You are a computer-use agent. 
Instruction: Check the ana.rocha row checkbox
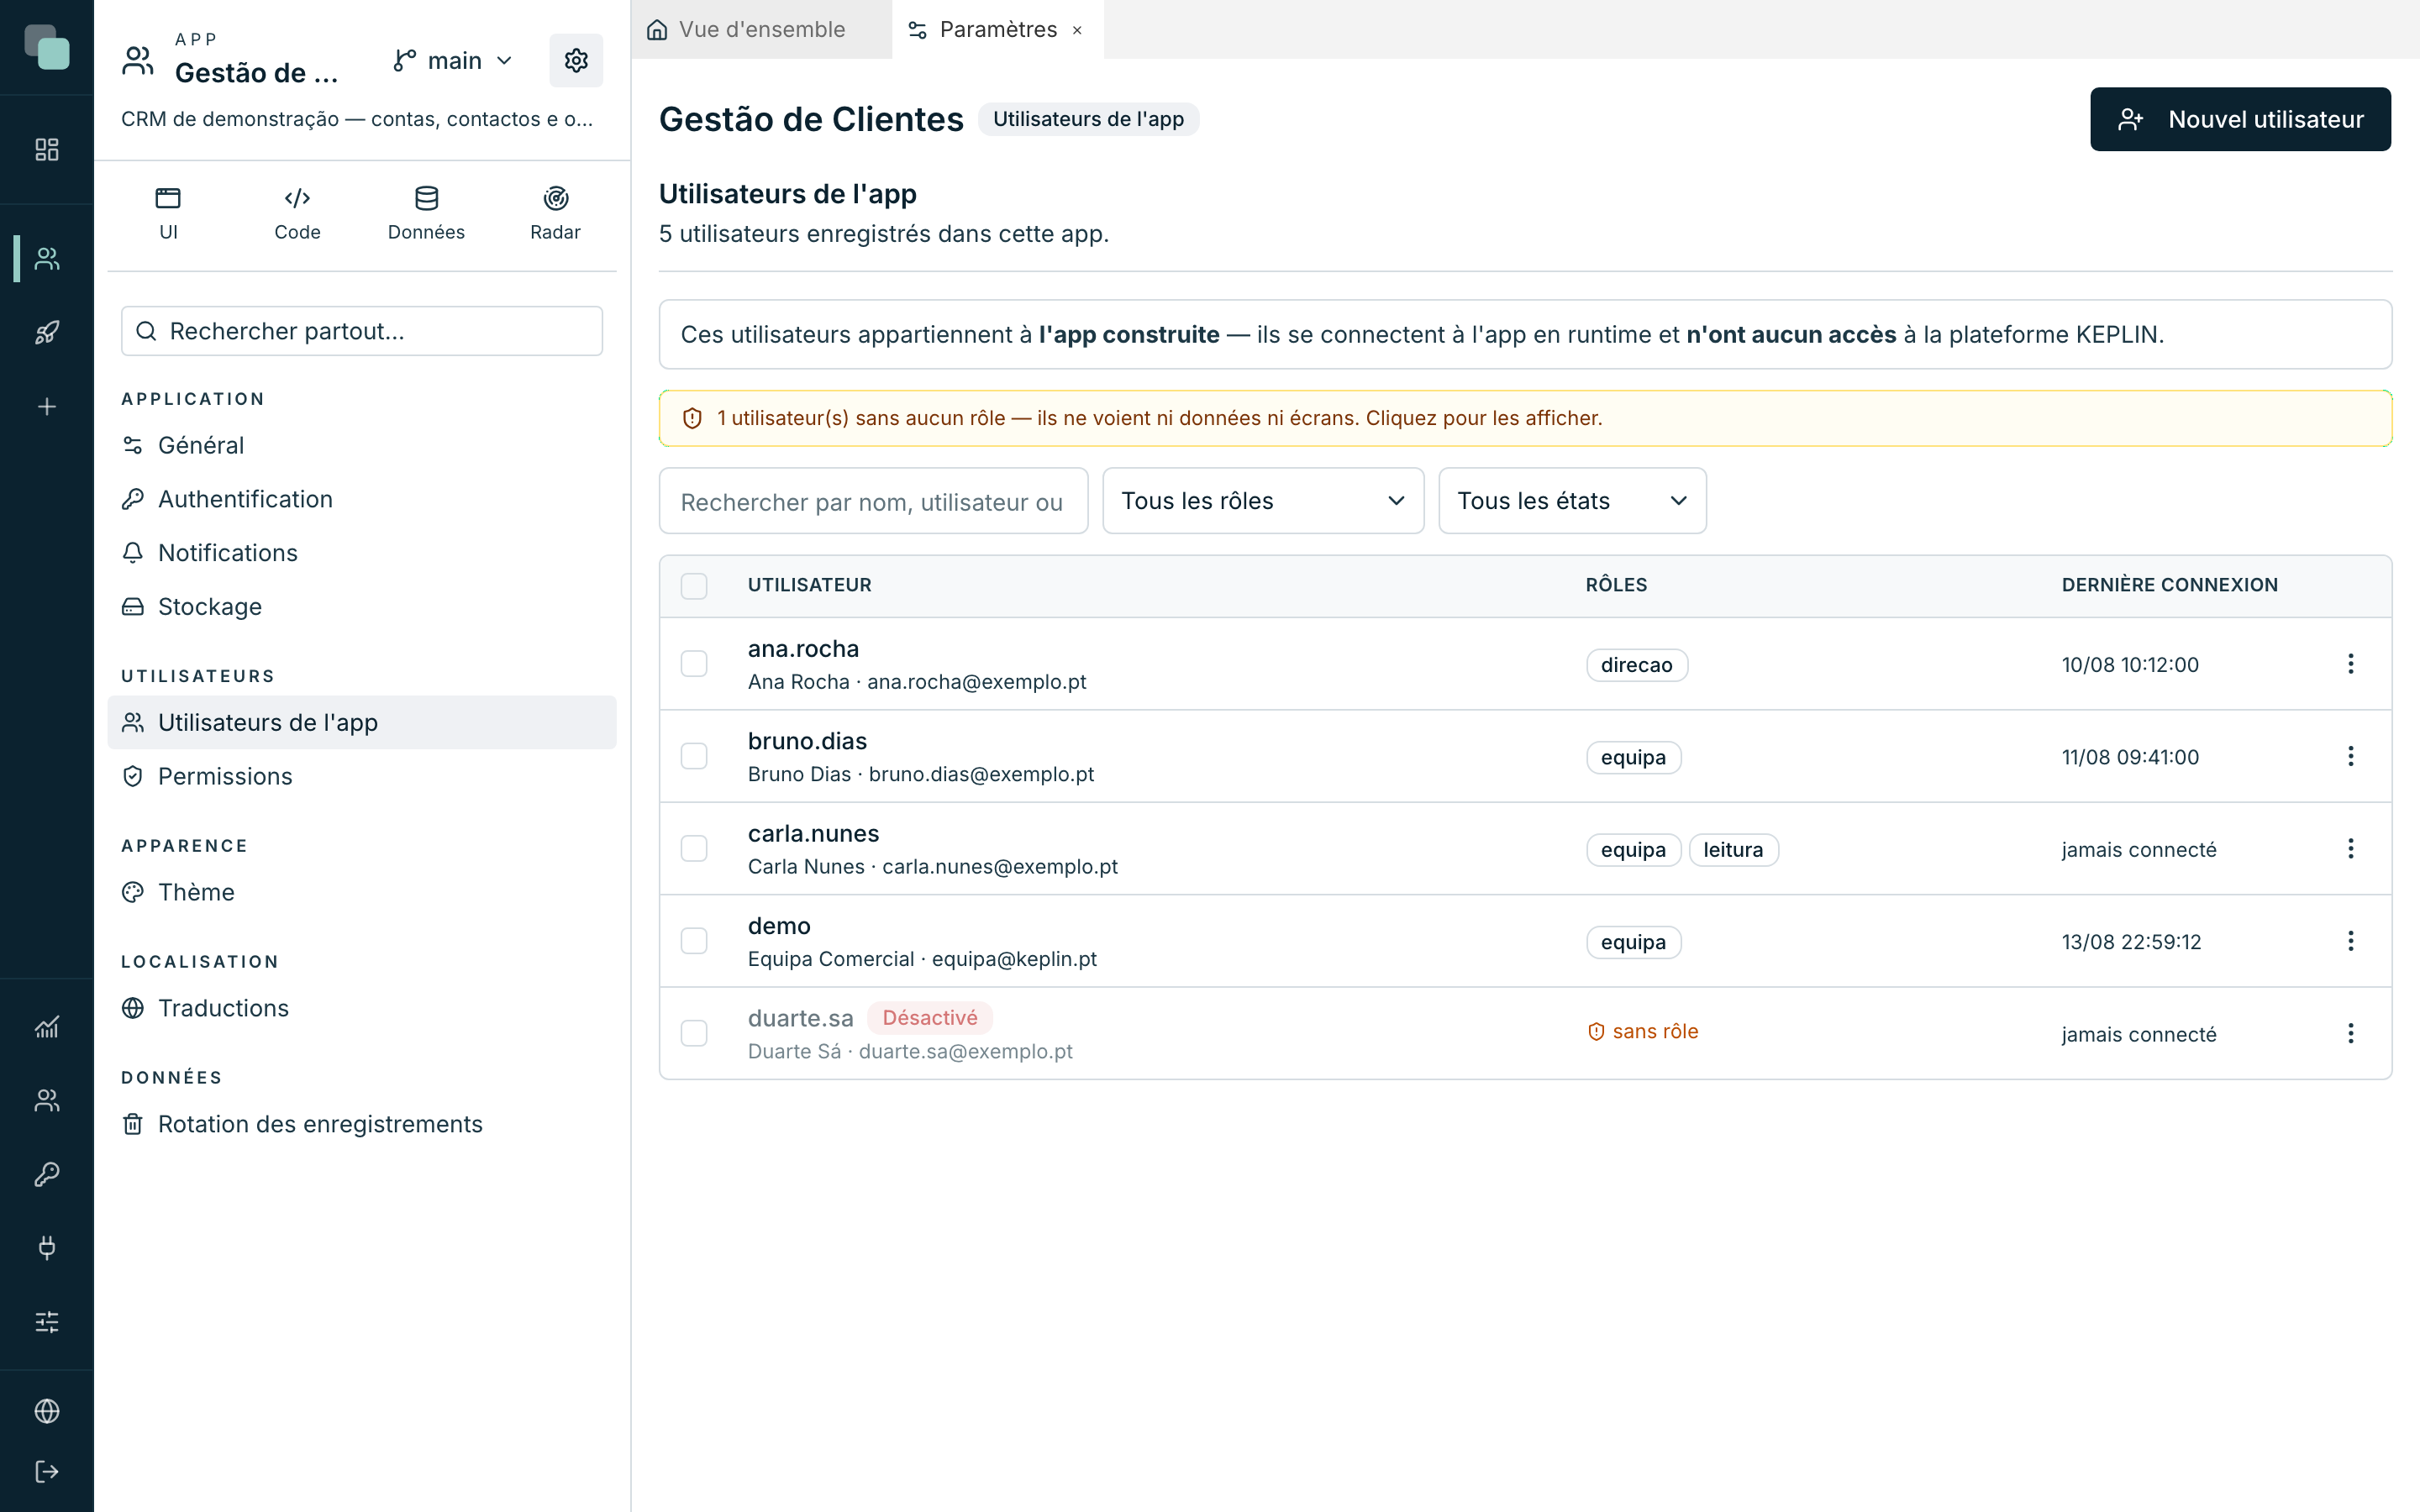[x=694, y=664]
